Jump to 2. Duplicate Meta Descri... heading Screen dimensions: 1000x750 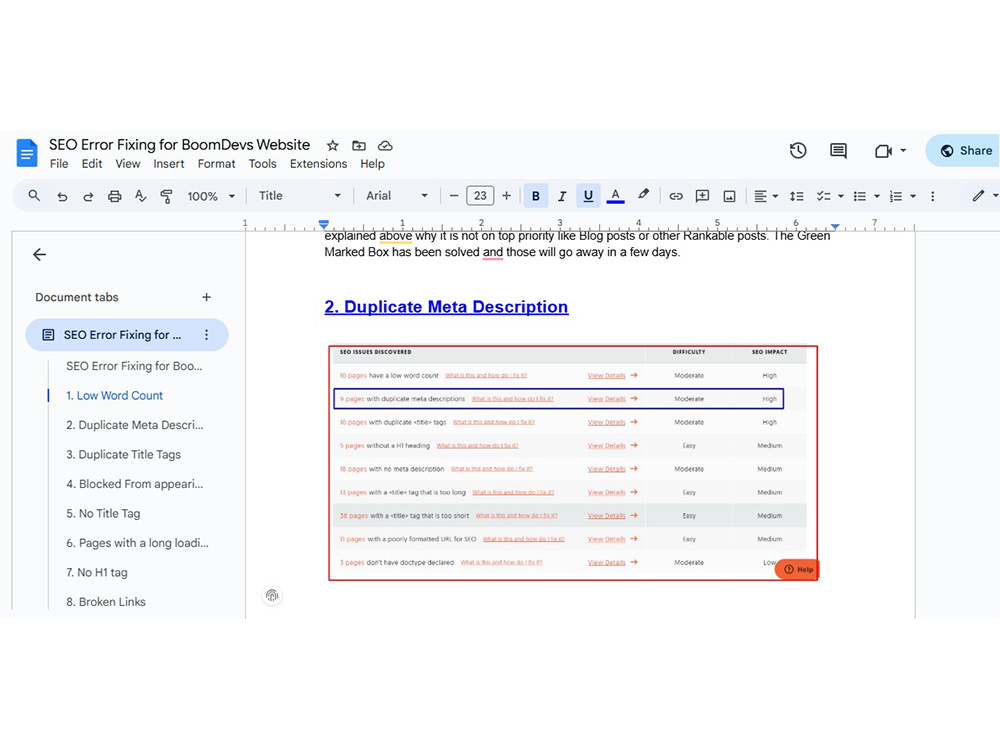[135, 425]
